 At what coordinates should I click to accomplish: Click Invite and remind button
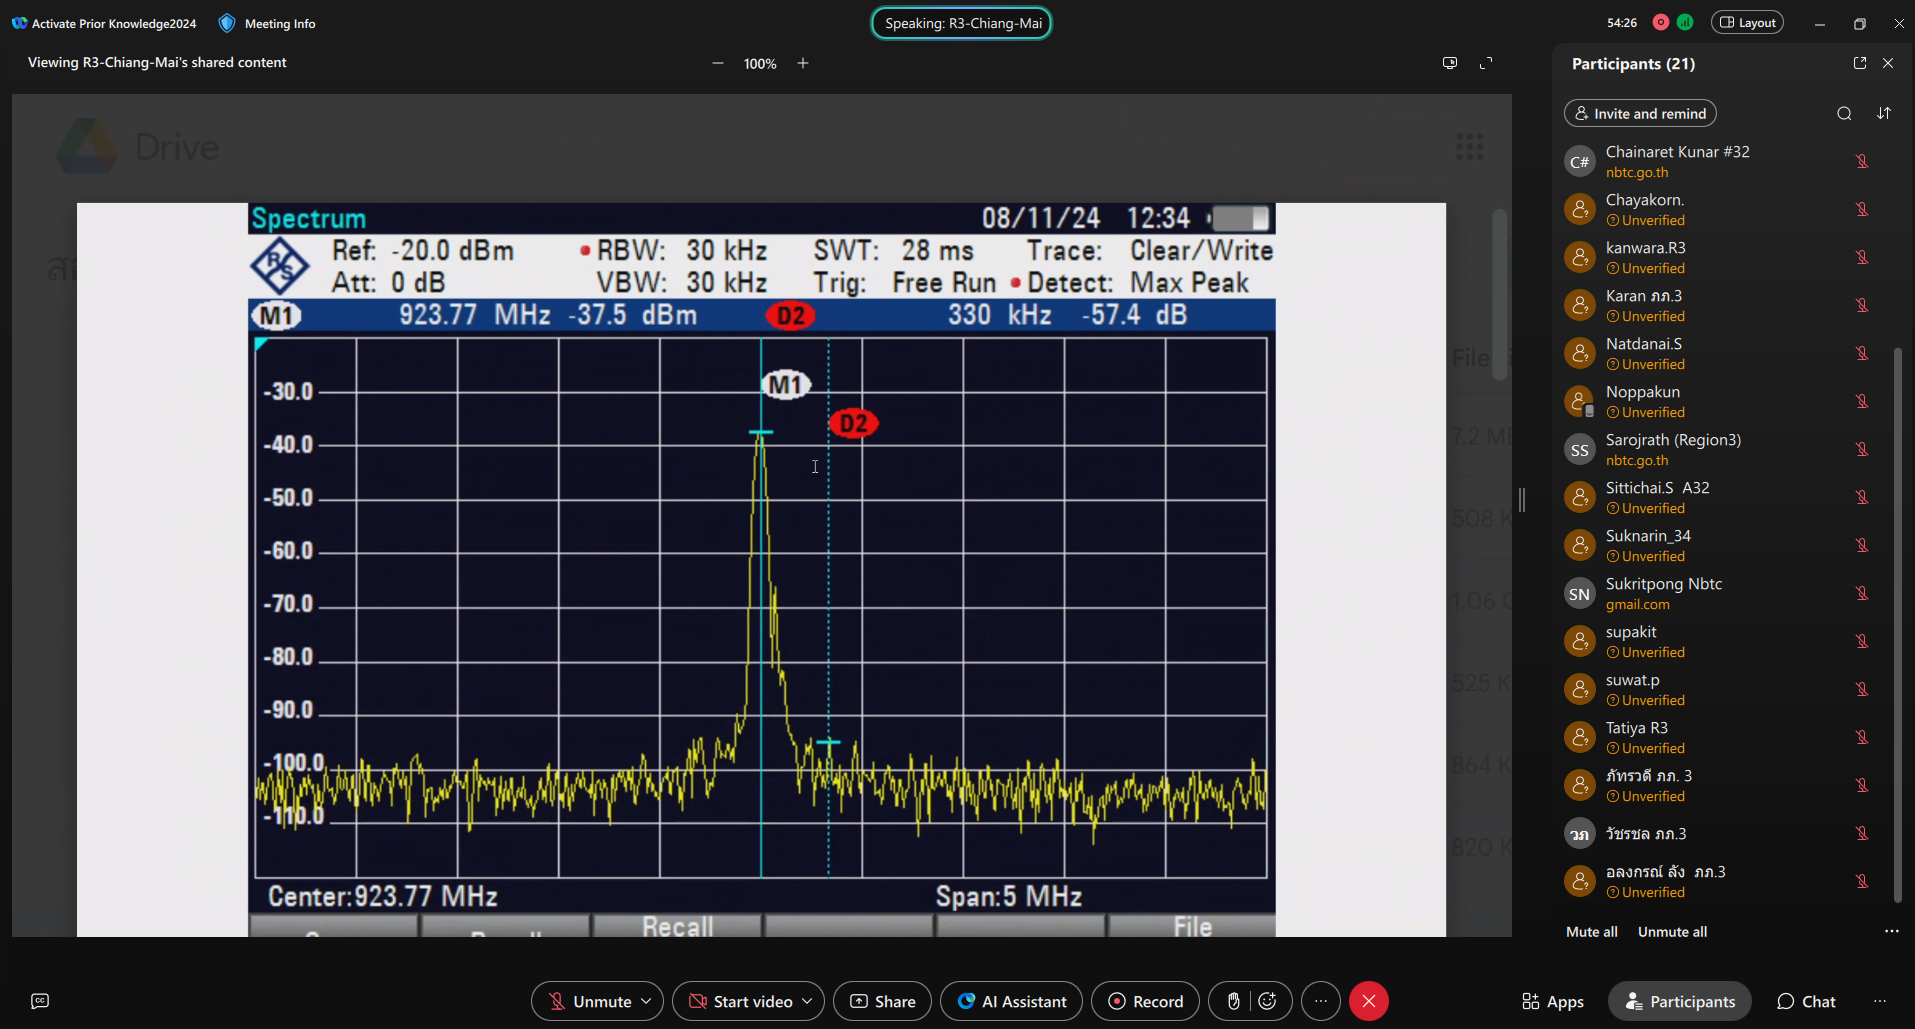[1640, 113]
